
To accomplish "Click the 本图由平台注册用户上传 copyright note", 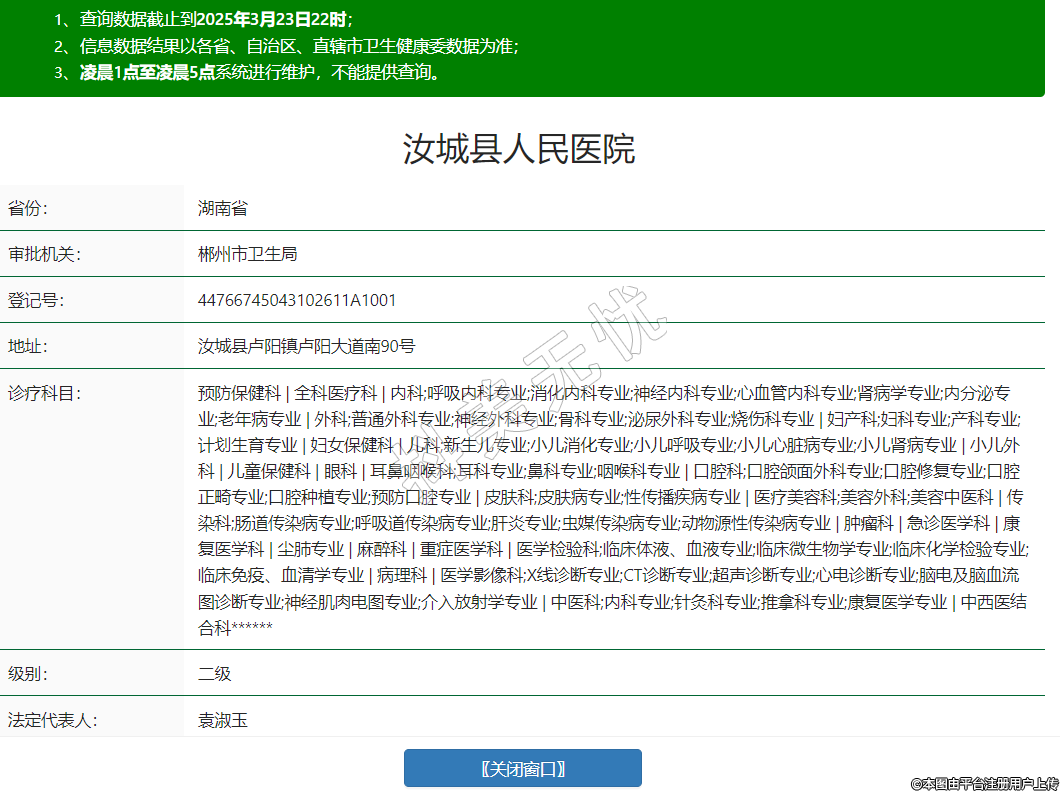I will [983, 783].
